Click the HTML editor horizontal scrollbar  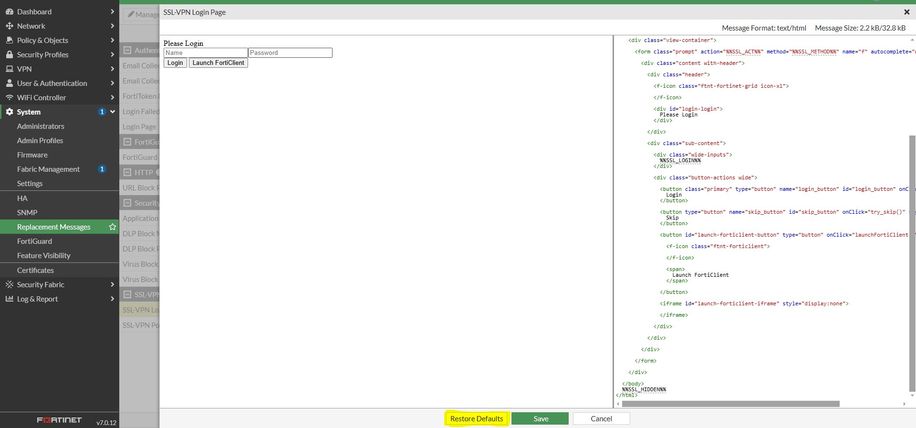[730, 403]
